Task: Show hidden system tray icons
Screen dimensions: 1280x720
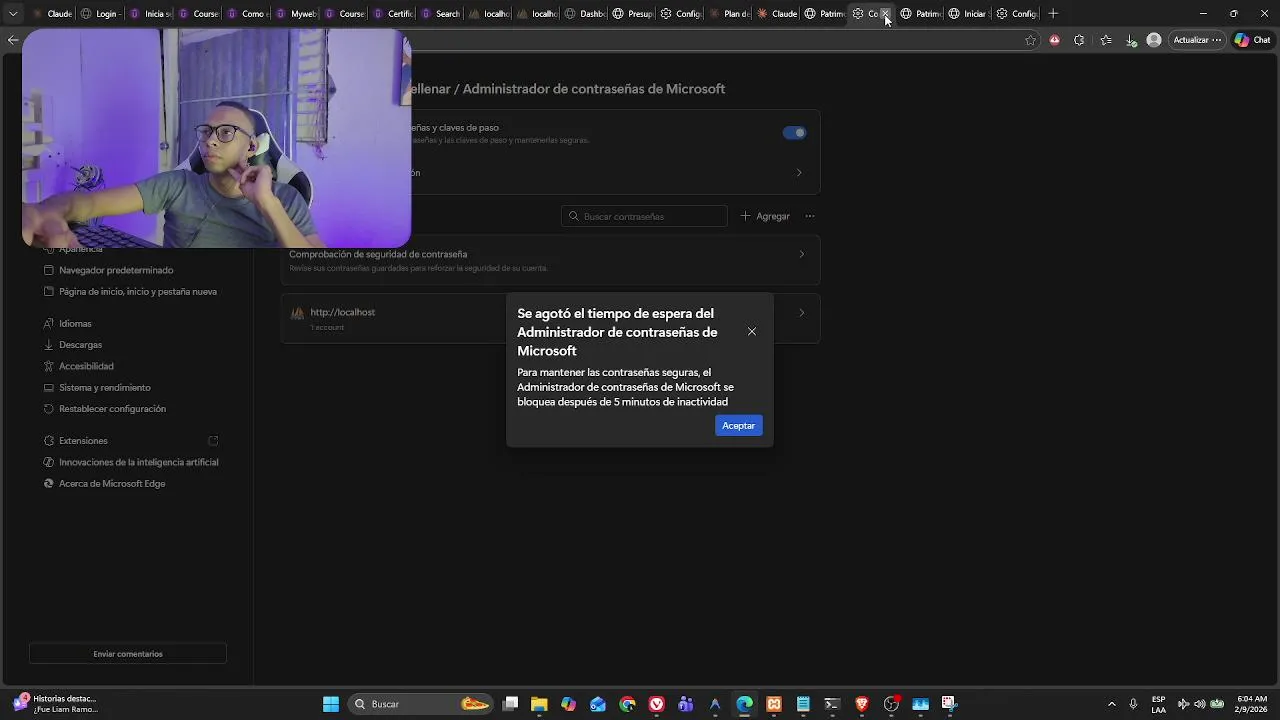Action: click(1111, 704)
